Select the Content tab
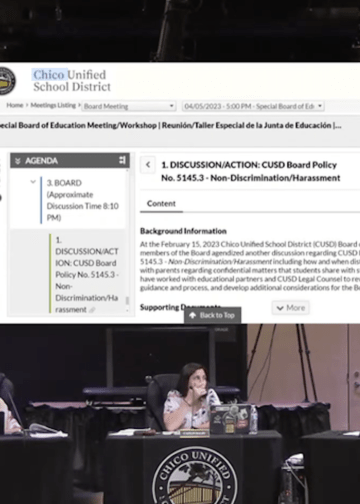Viewport: 360px width, 504px height. point(161,204)
